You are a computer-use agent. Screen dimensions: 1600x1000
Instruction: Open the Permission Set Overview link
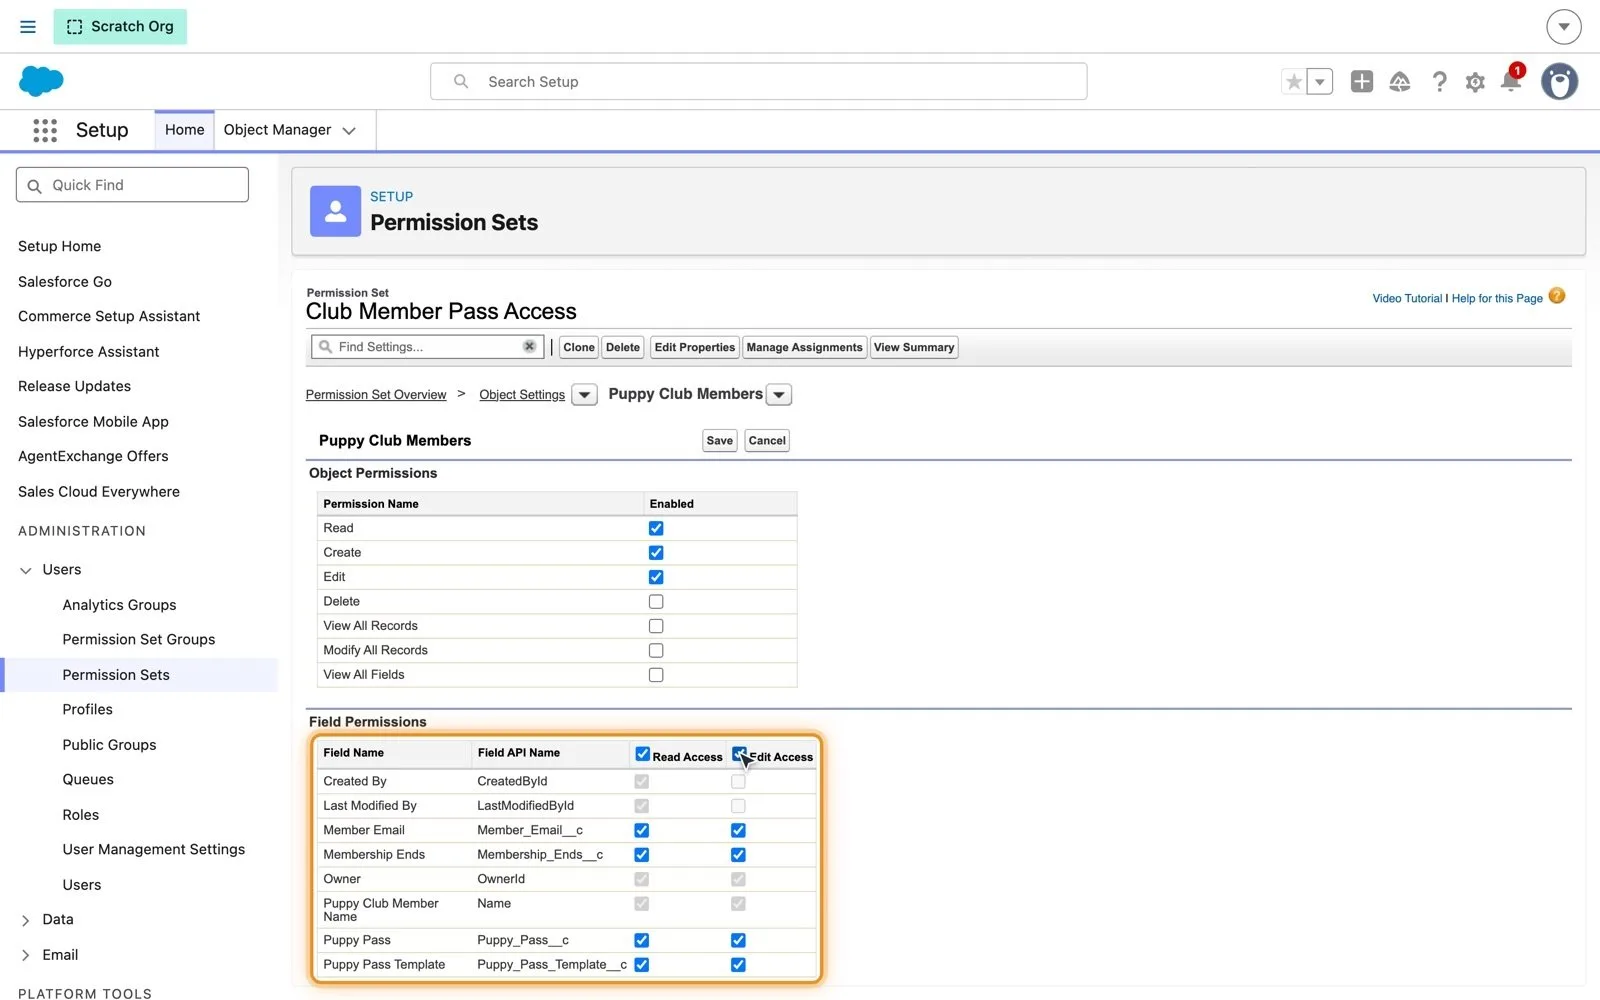[376, 395]
